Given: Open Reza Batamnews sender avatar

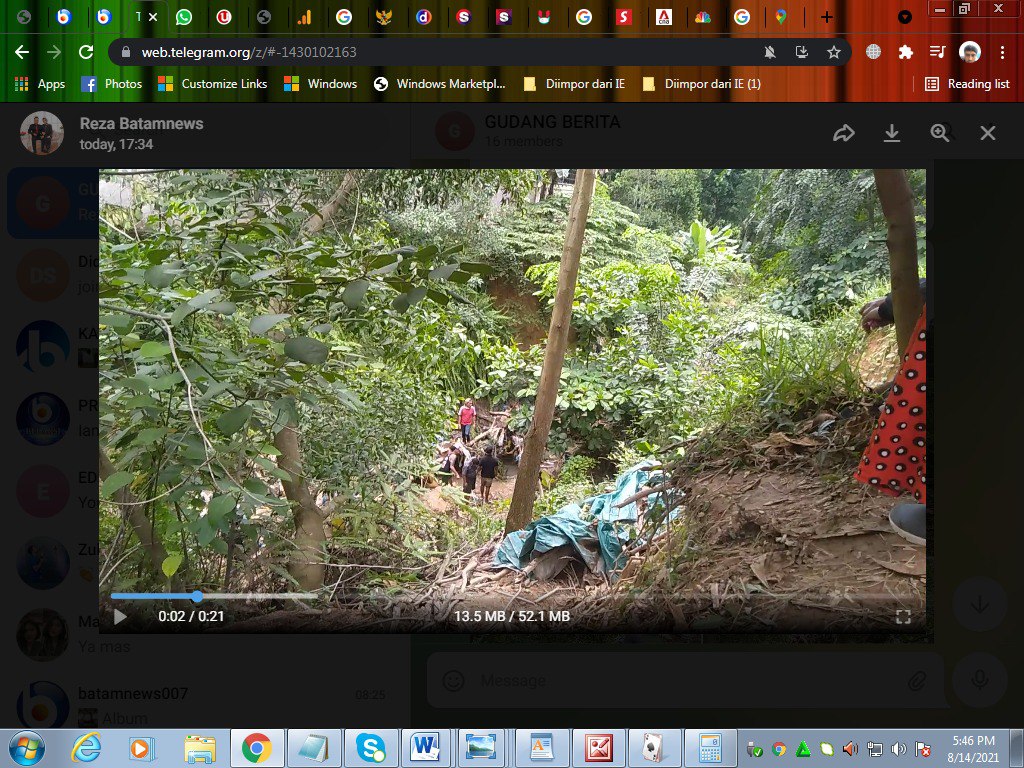Looking at the screenshot, I should [x=42, y=133].
